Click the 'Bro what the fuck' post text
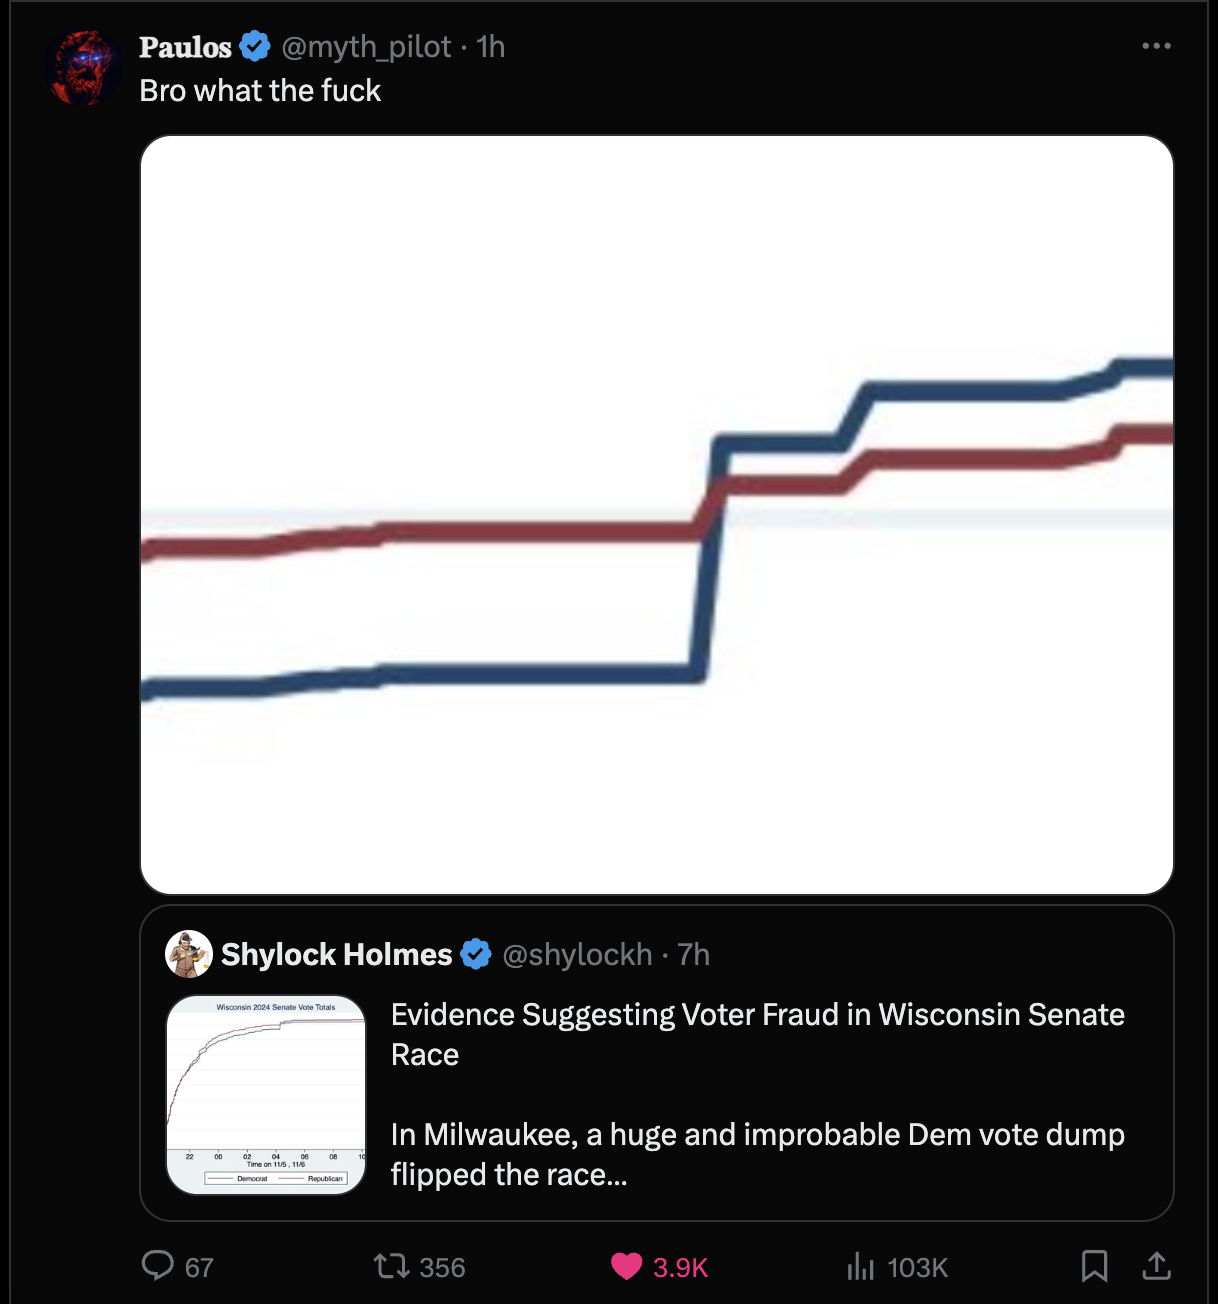This screenshot has height=1304, width=1218. [x=260, y=91]
